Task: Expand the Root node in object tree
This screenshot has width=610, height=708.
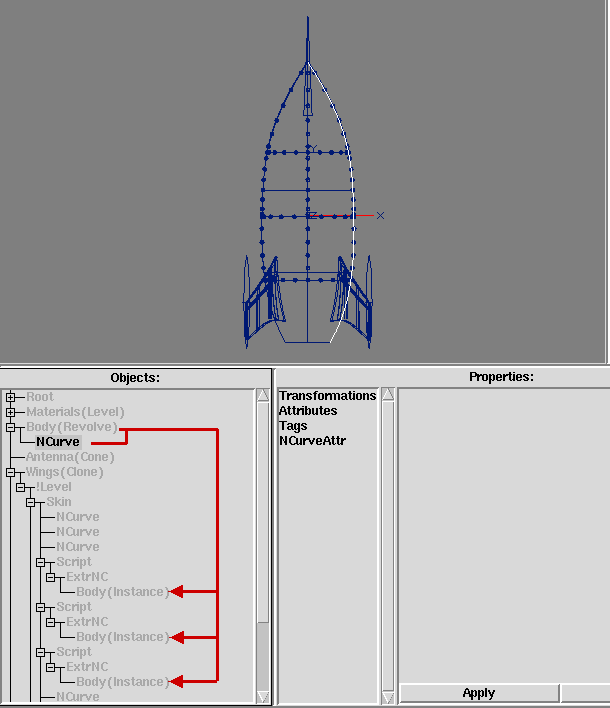Action: [x=11, y=397]
